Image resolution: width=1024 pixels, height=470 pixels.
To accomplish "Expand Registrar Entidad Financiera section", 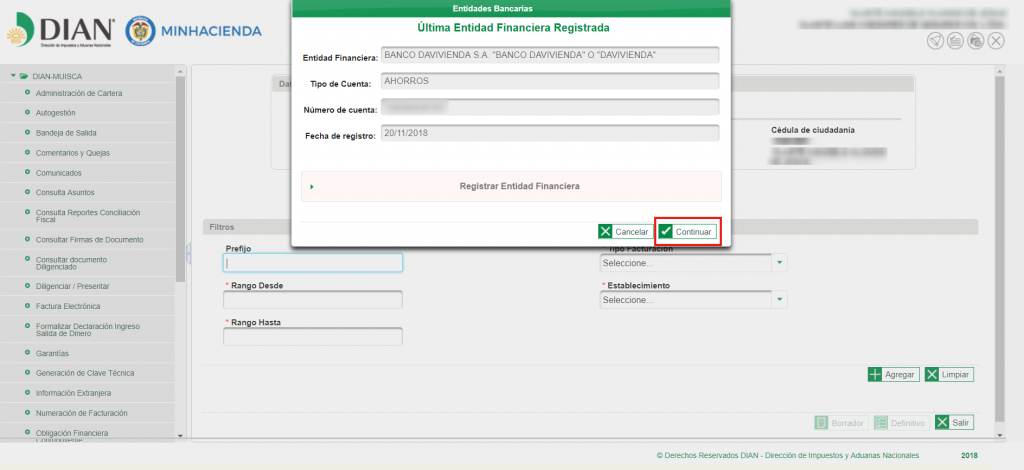I will coord(511,186).
